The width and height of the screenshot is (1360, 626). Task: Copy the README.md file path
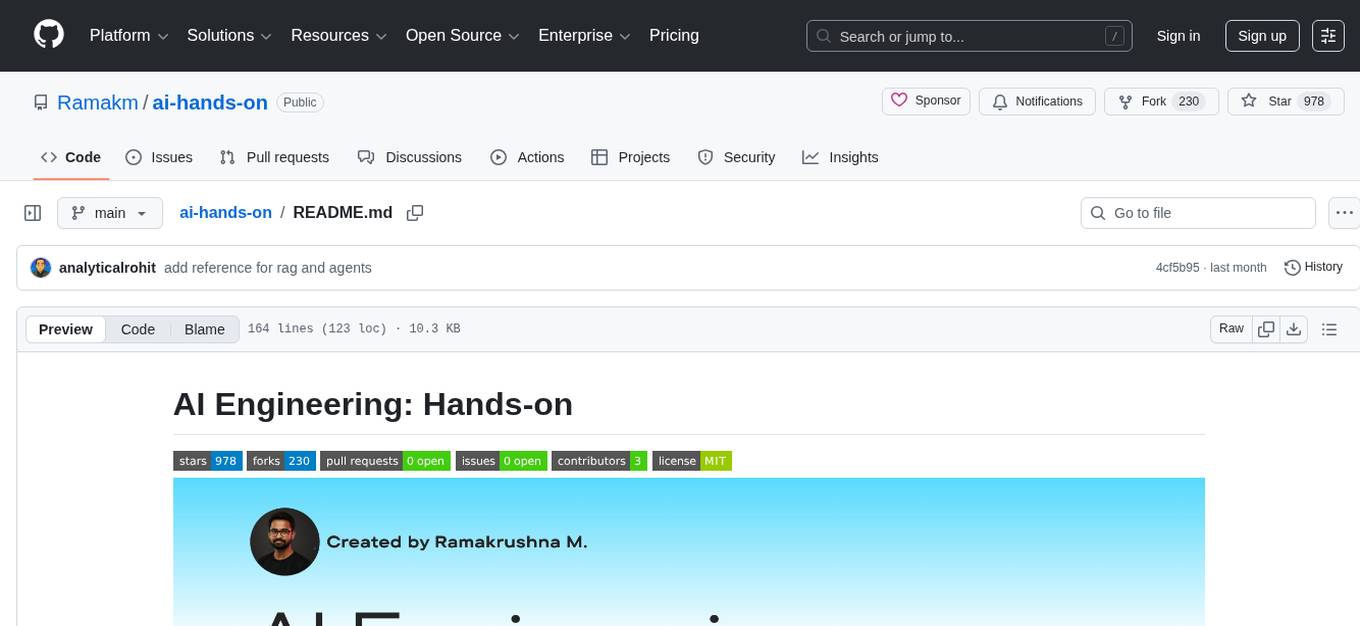tap(415, 213)
